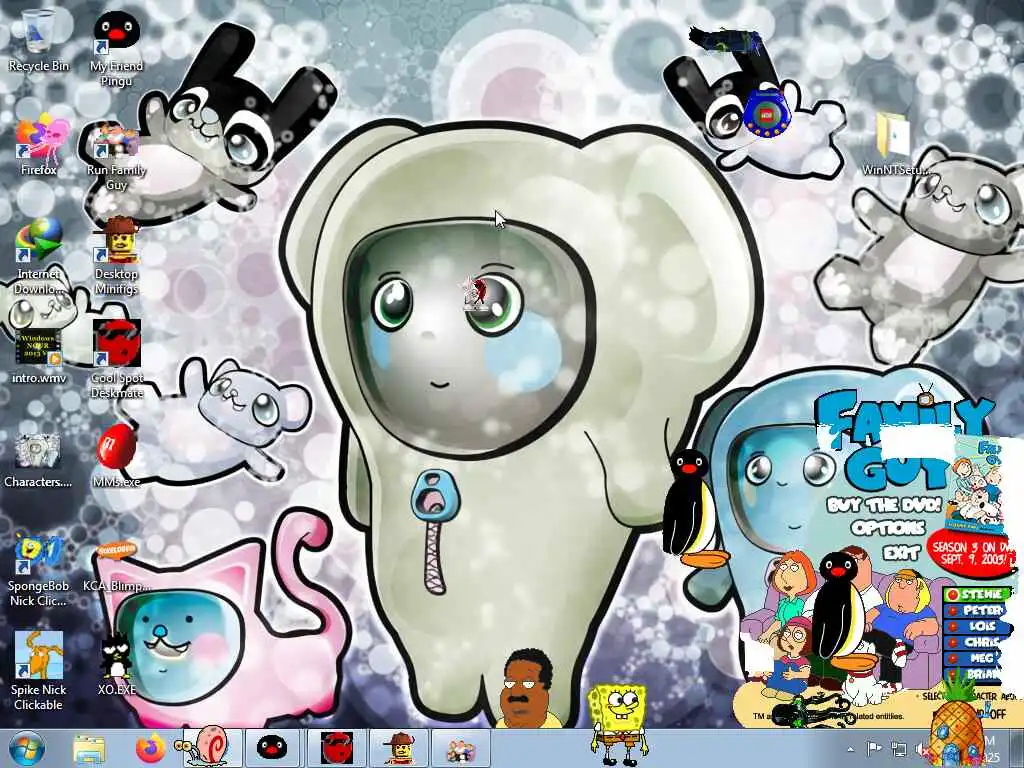Click the Family Guy DVD cover image
This screenshot has height=768, width=1024.
point(978,485)
